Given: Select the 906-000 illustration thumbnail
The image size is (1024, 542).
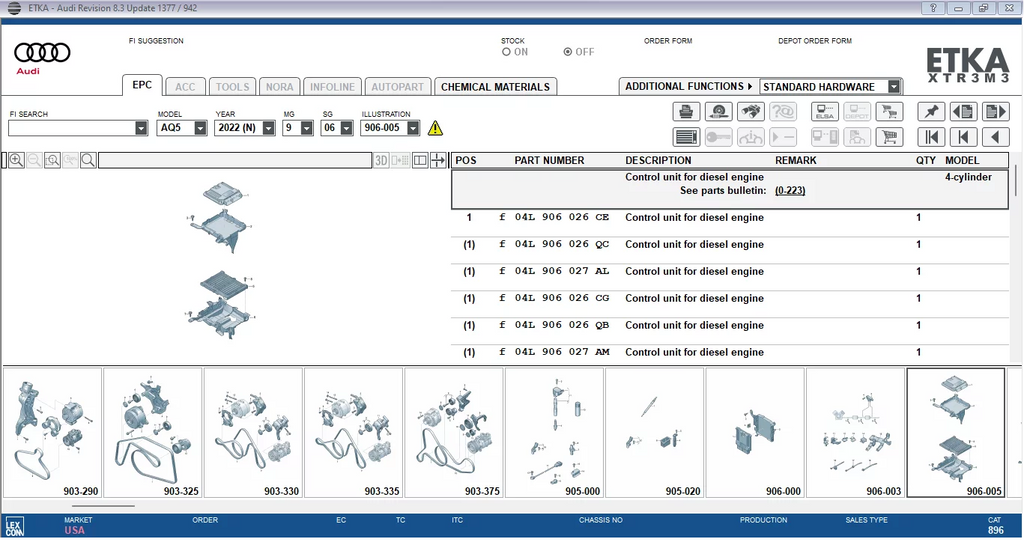Looking at the screenshot, I should pyautogui.click(x=754, y=432).
